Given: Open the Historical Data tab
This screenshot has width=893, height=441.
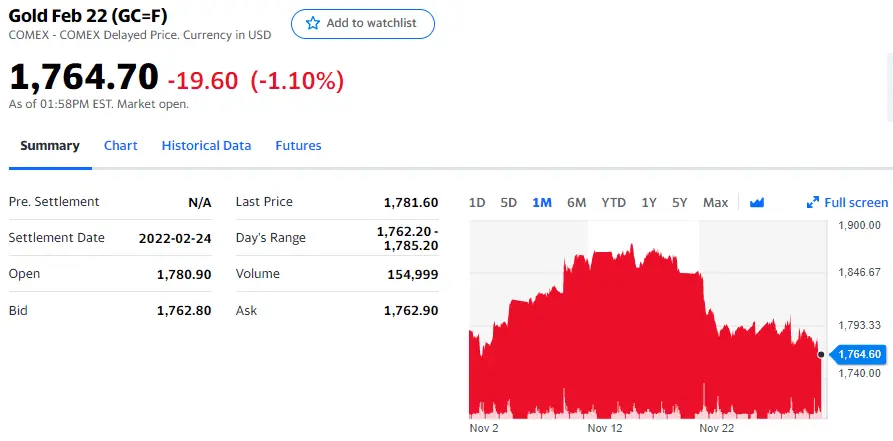Looking at the screenshot, I should tap(206, 146).
